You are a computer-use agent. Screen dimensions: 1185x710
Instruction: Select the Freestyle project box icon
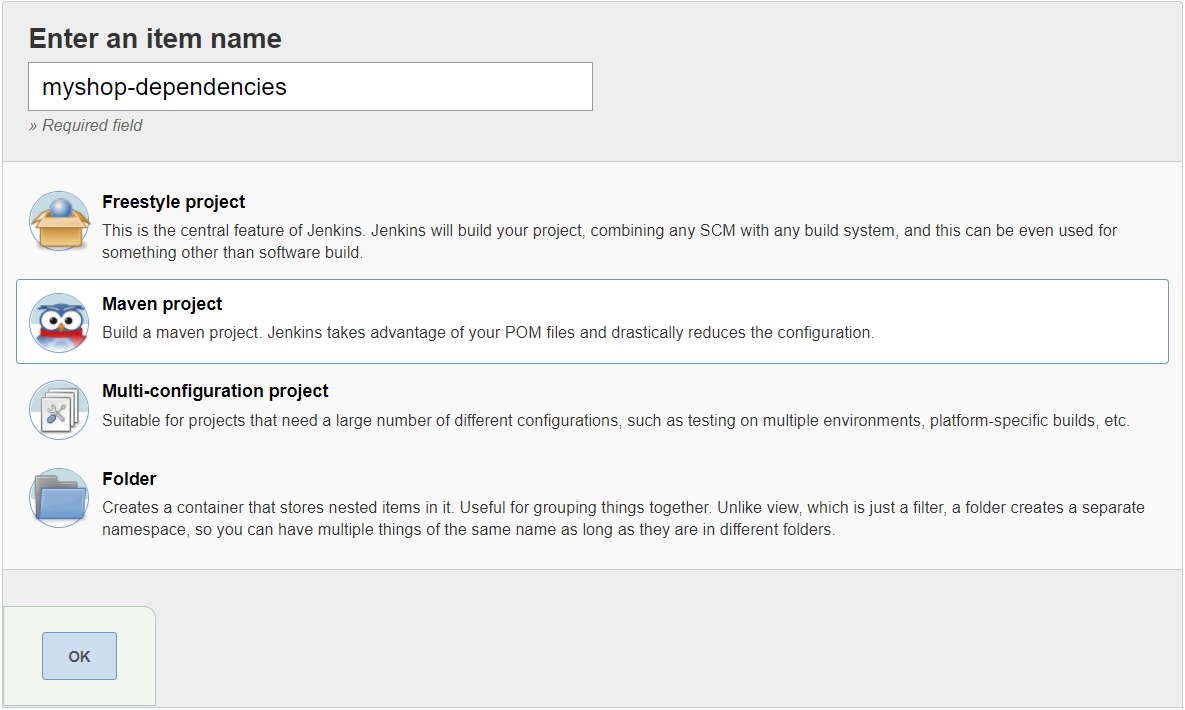tap(59, 221)
